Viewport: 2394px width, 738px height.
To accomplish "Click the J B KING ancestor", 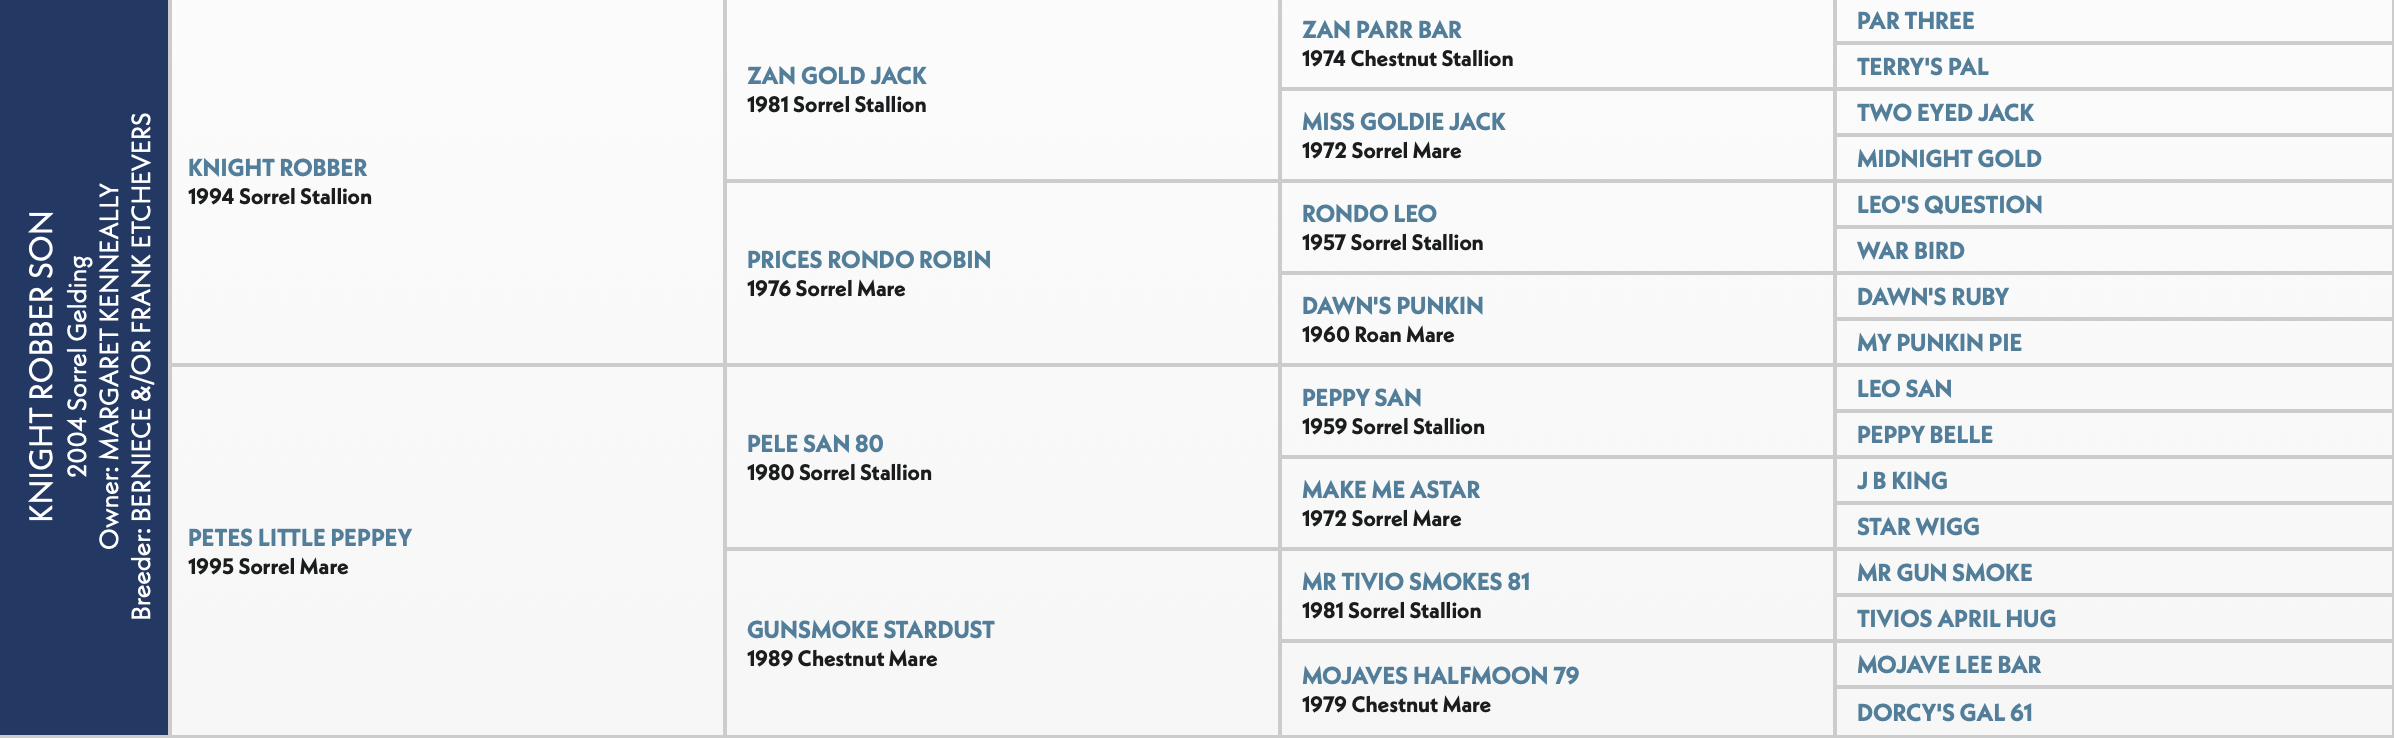I will tap(1902, 481).
